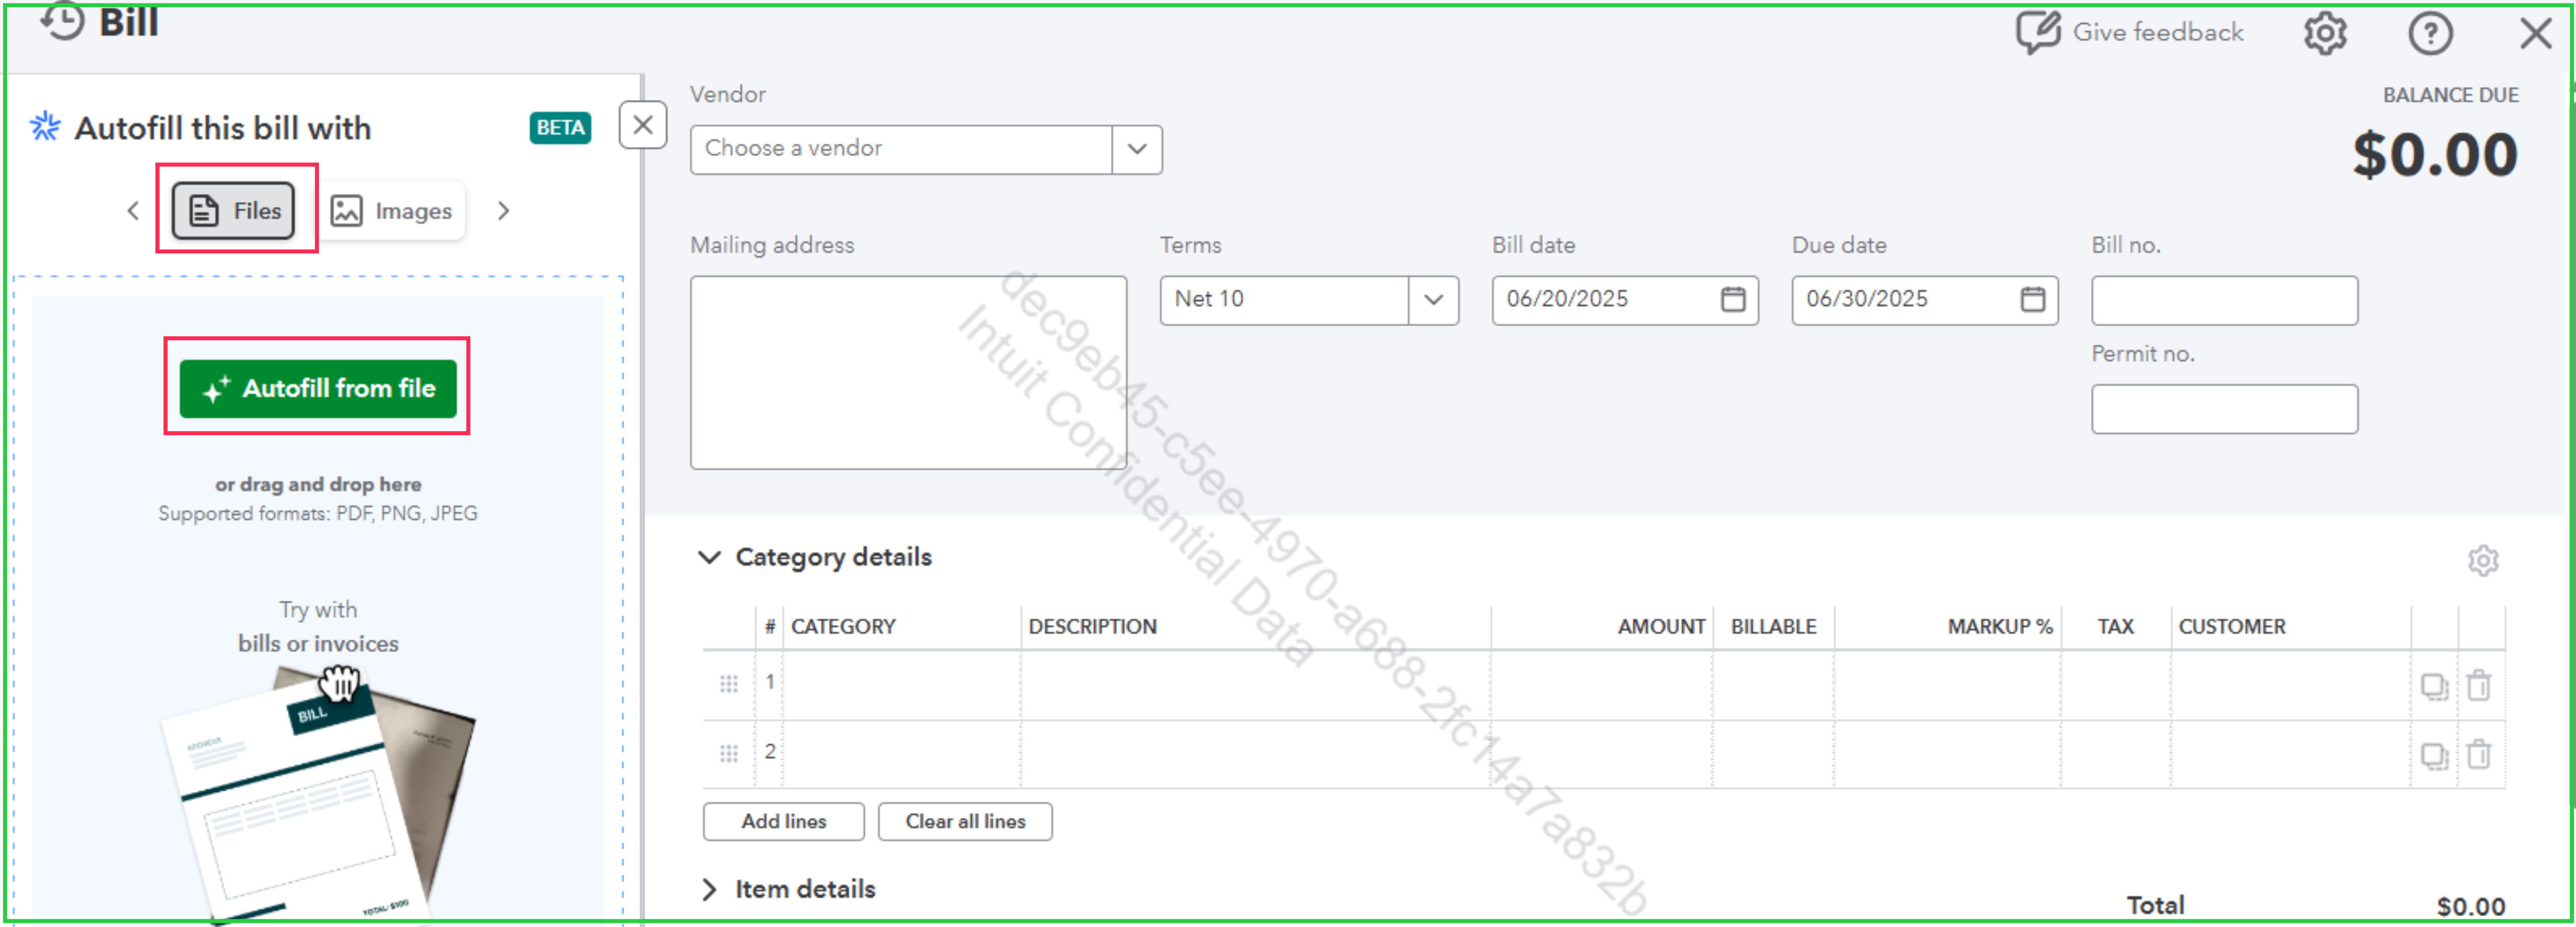Click the BILLABLE column header
2576x927 pixels.
1773,627
